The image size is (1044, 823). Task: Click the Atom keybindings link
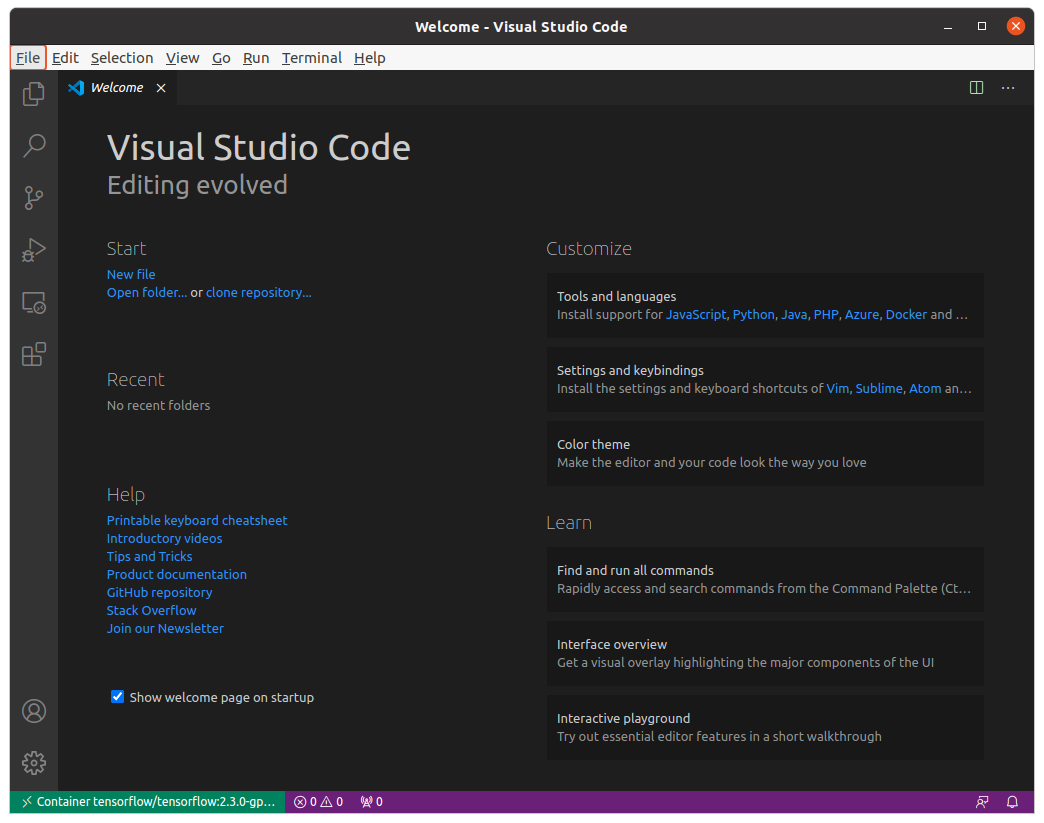tap(925, 388)
